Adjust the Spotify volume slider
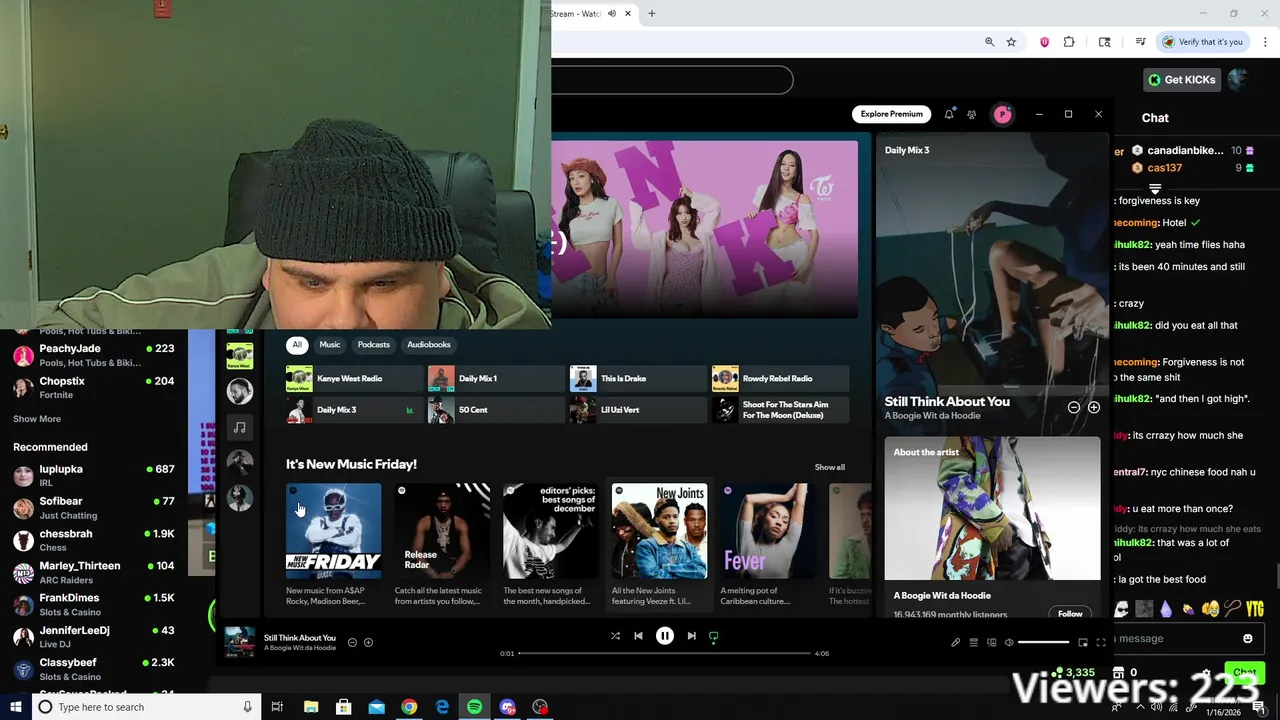The image size is (1280, 720). coord(1043,642)
